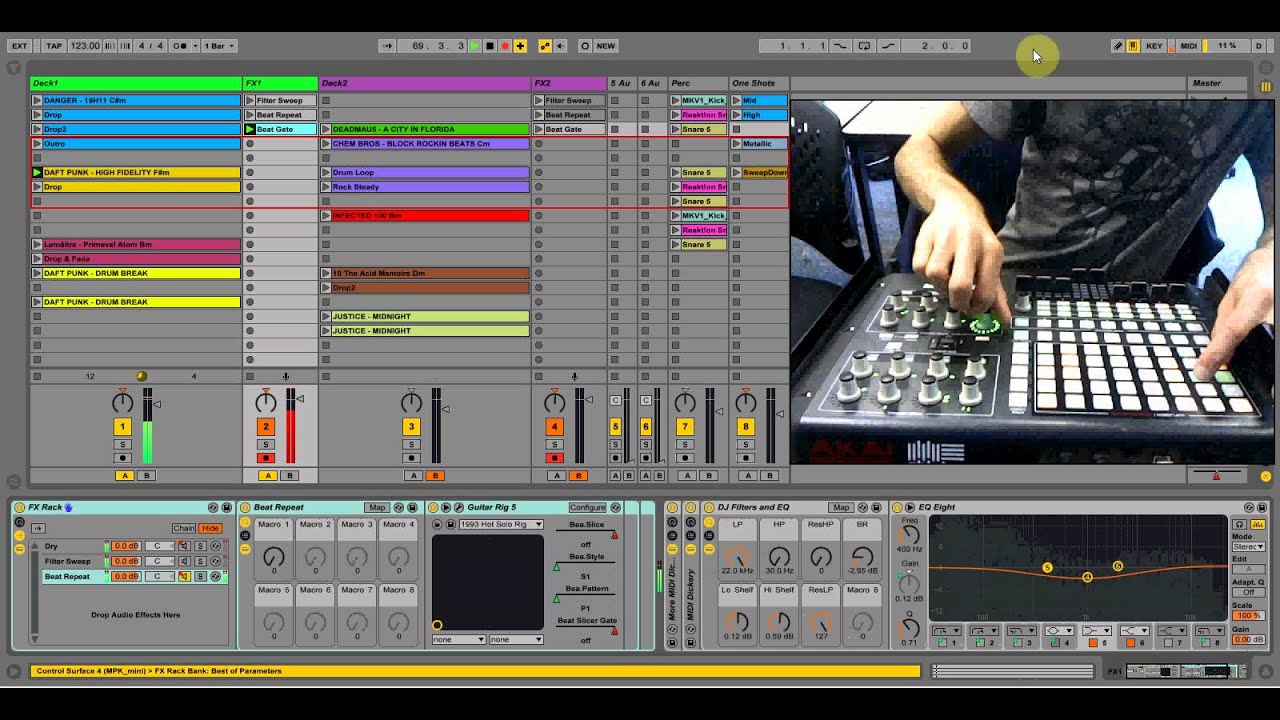The image size is (1280, 720).
Task: Launch the Rock Steady clip
Action: (x=325, y=187)
